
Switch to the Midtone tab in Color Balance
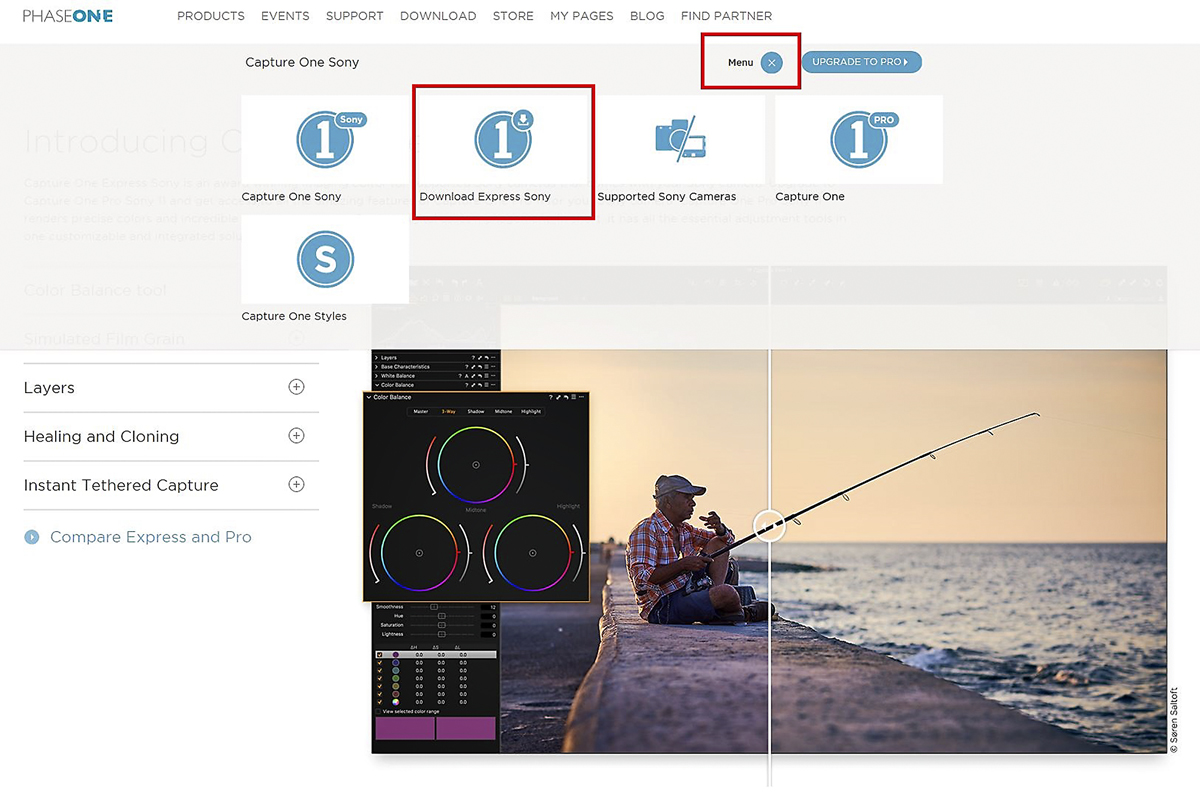coord(503,411)
